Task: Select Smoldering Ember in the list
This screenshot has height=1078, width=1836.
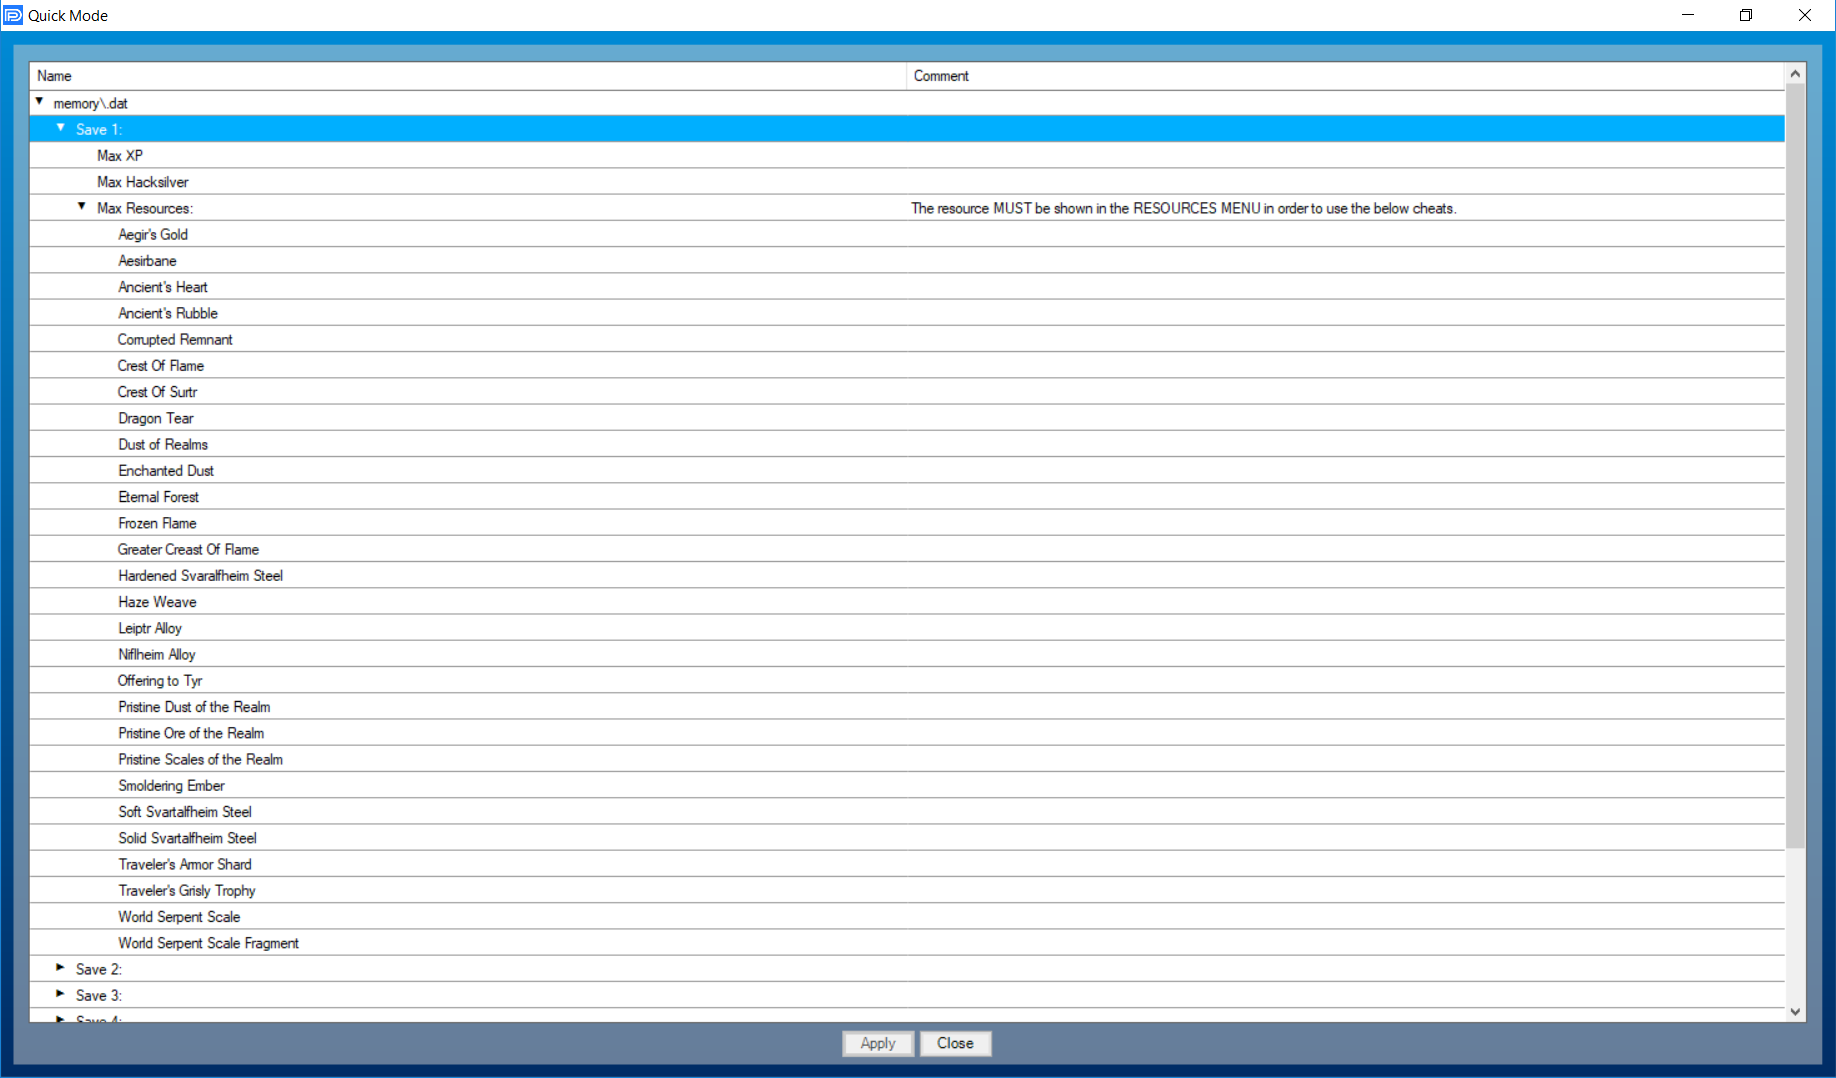Action: pyautogui.click(x=171, y=786)
